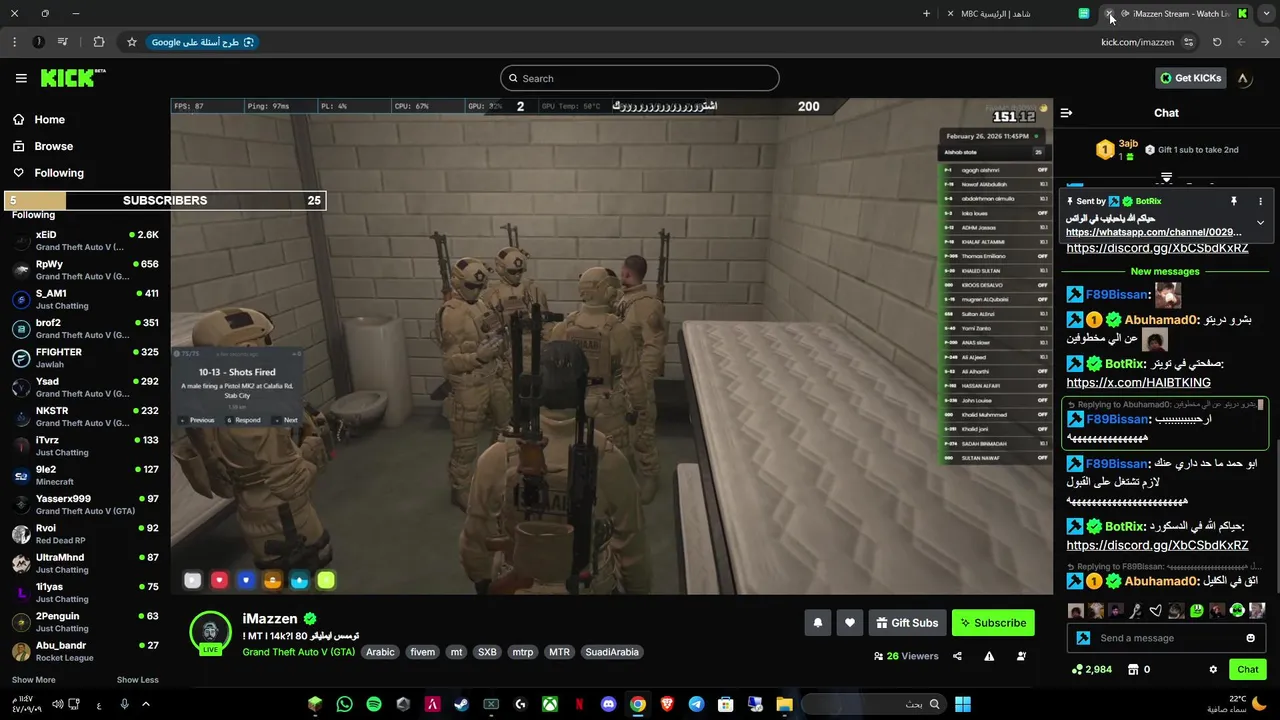This screenshot has height=720, width=1280.
Task: Click the Windows Start button
Action: tap(962, 704)
